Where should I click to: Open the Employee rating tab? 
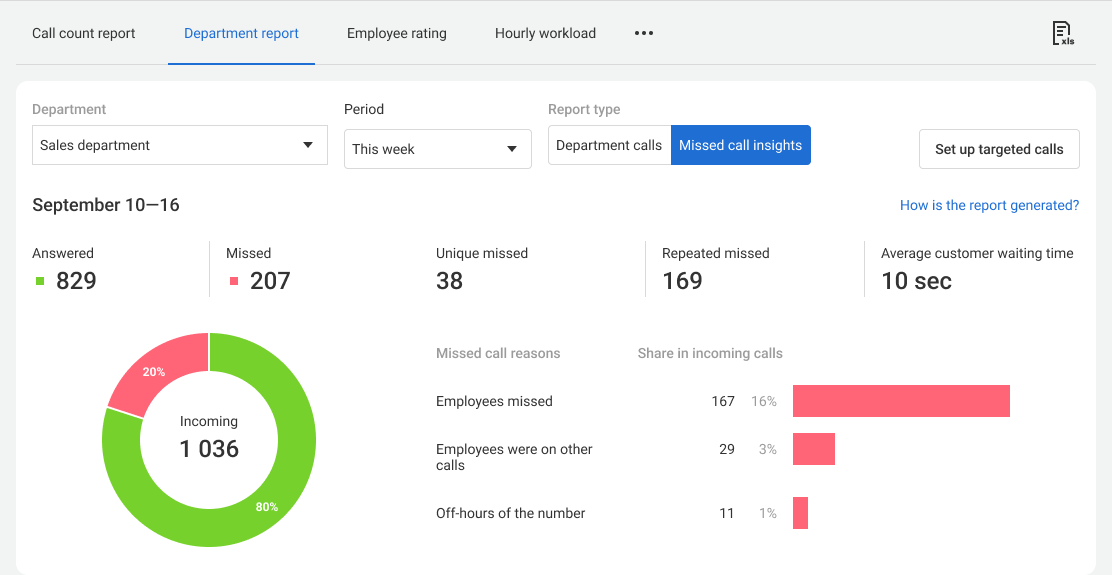[x=397, y=33]
